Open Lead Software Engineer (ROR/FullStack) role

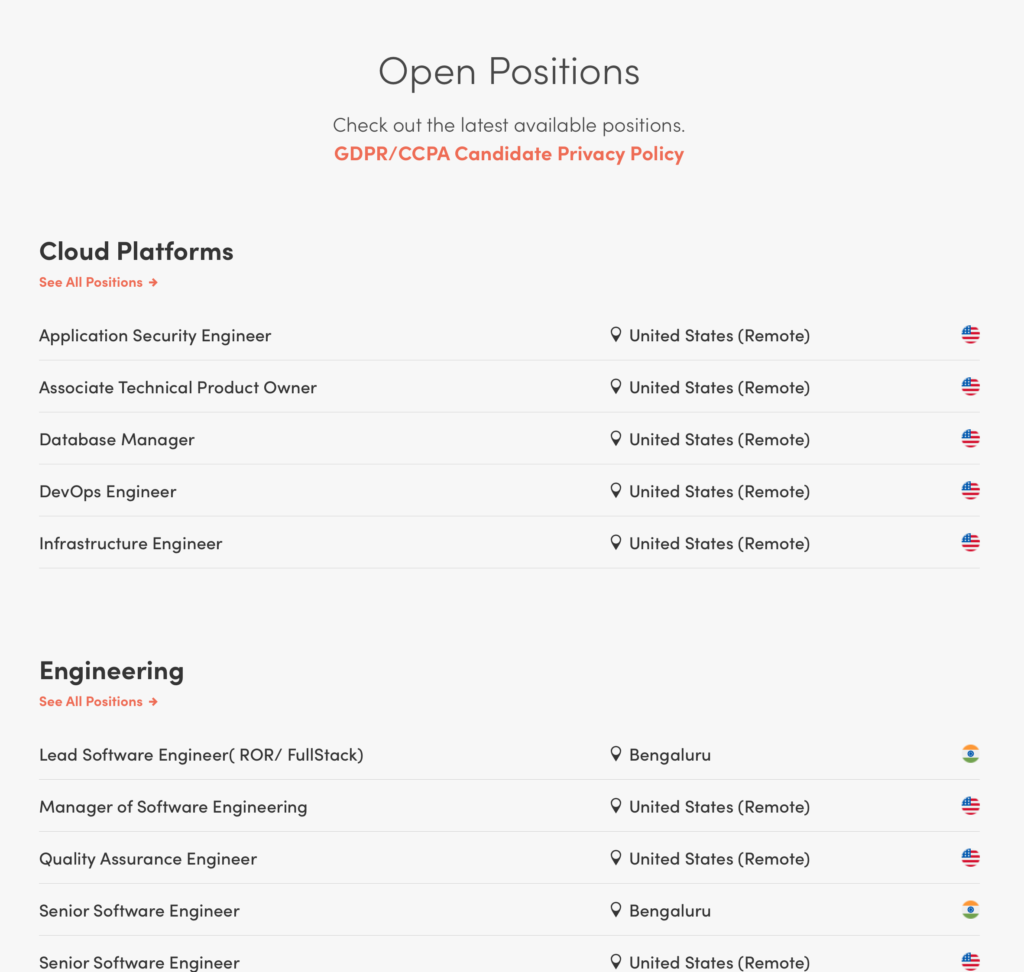click(201, 755)
